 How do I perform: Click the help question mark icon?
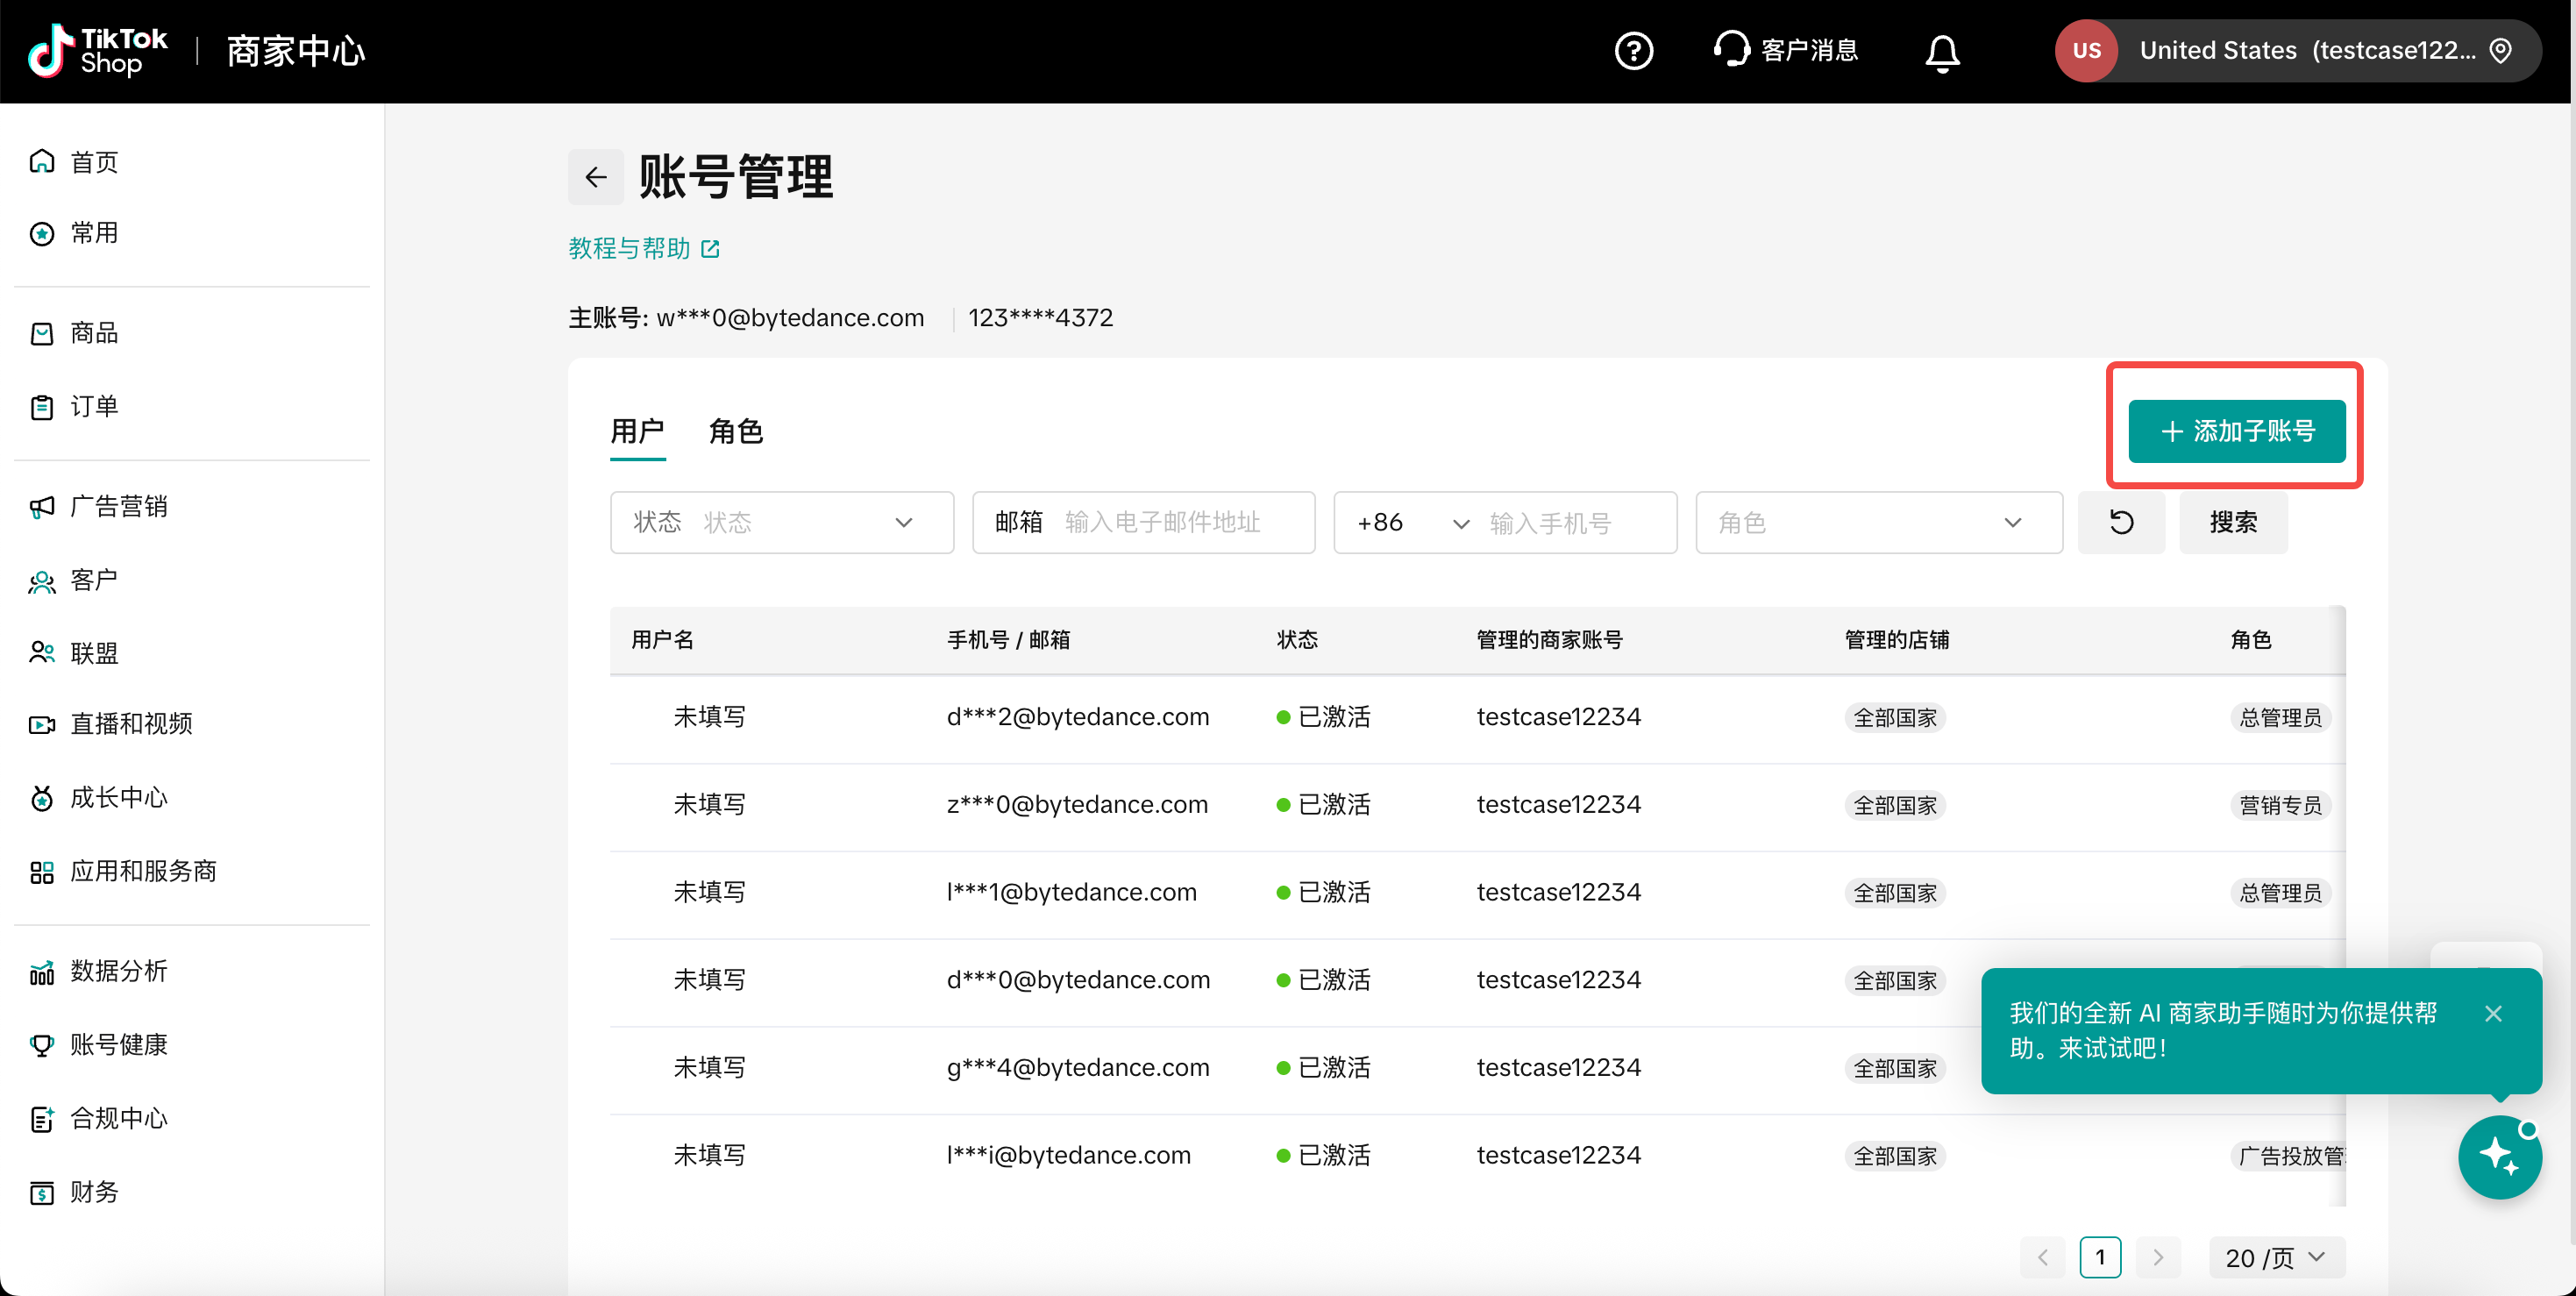click(x=1633, y=51)
